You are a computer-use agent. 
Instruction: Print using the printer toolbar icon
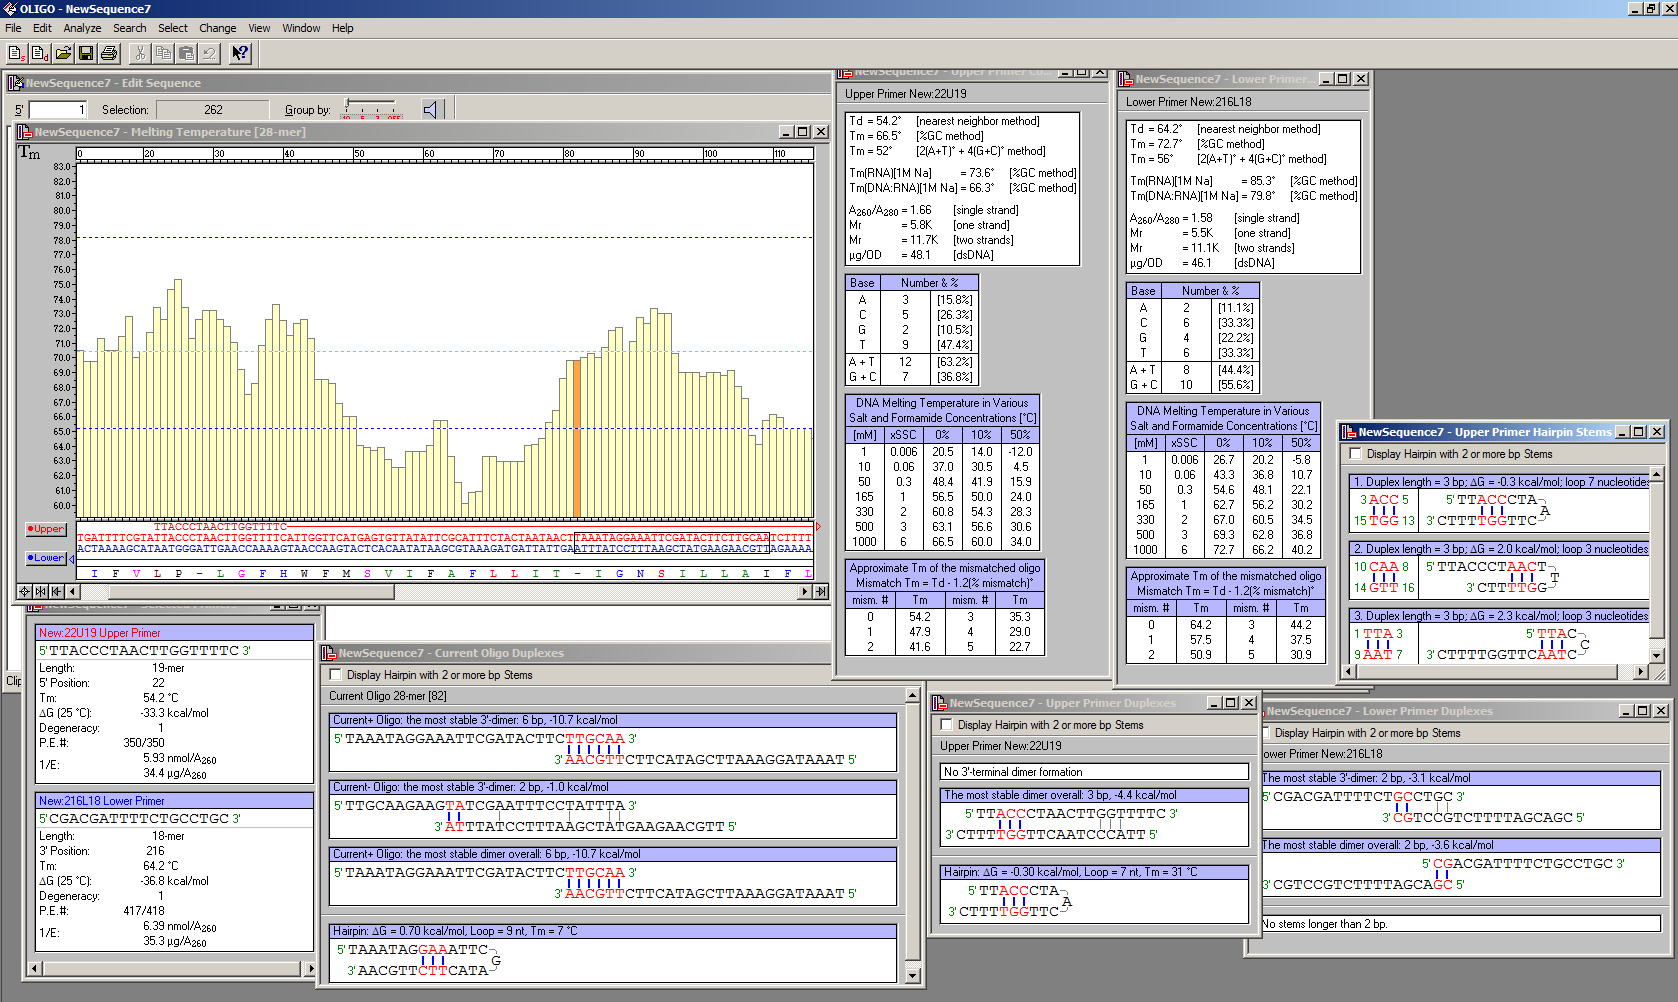pos(109,53)
